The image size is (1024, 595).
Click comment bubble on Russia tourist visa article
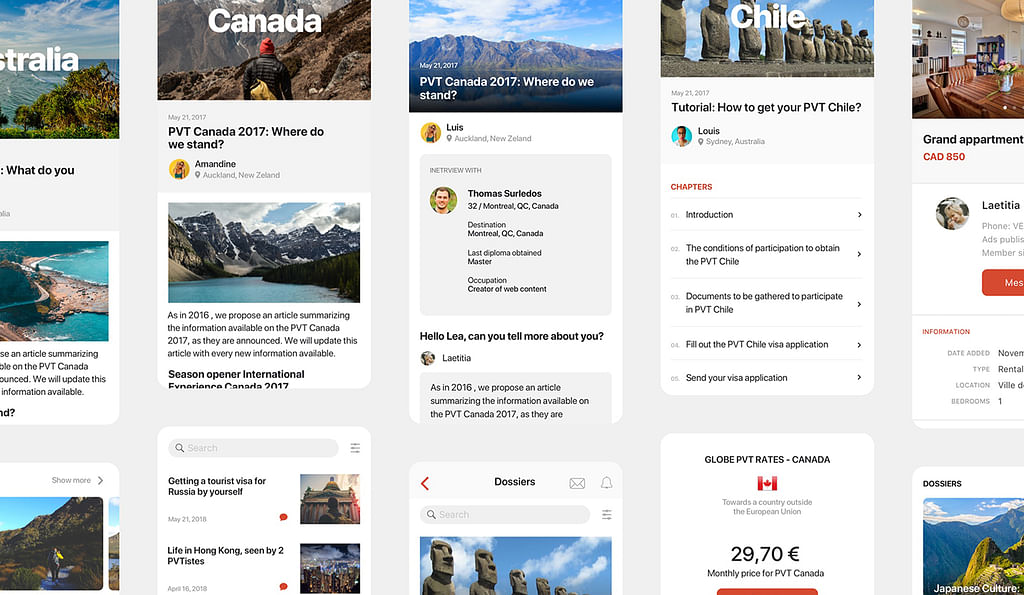click(283, 518)
